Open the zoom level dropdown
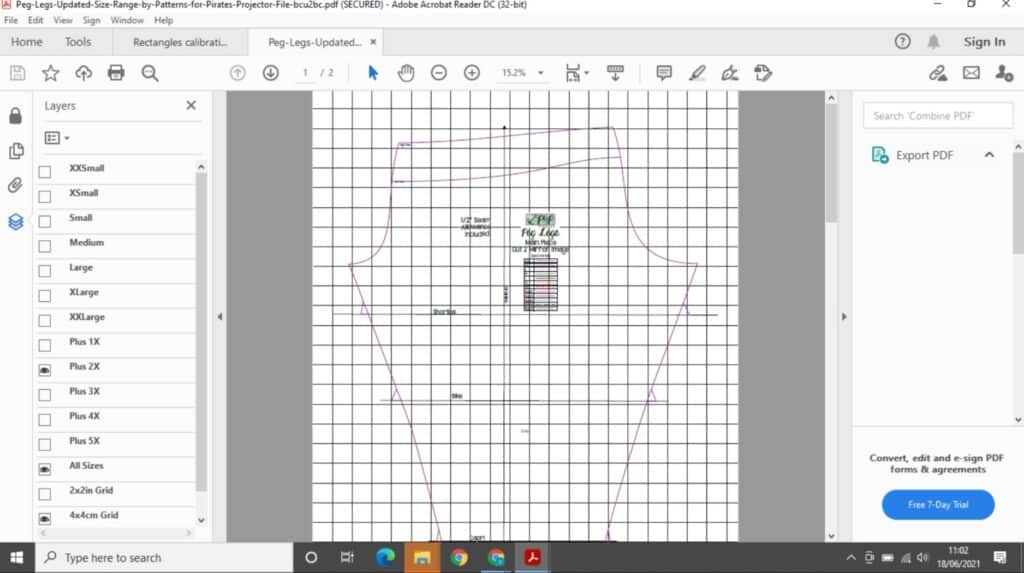The image size is (1024, 573). point(540,73)
